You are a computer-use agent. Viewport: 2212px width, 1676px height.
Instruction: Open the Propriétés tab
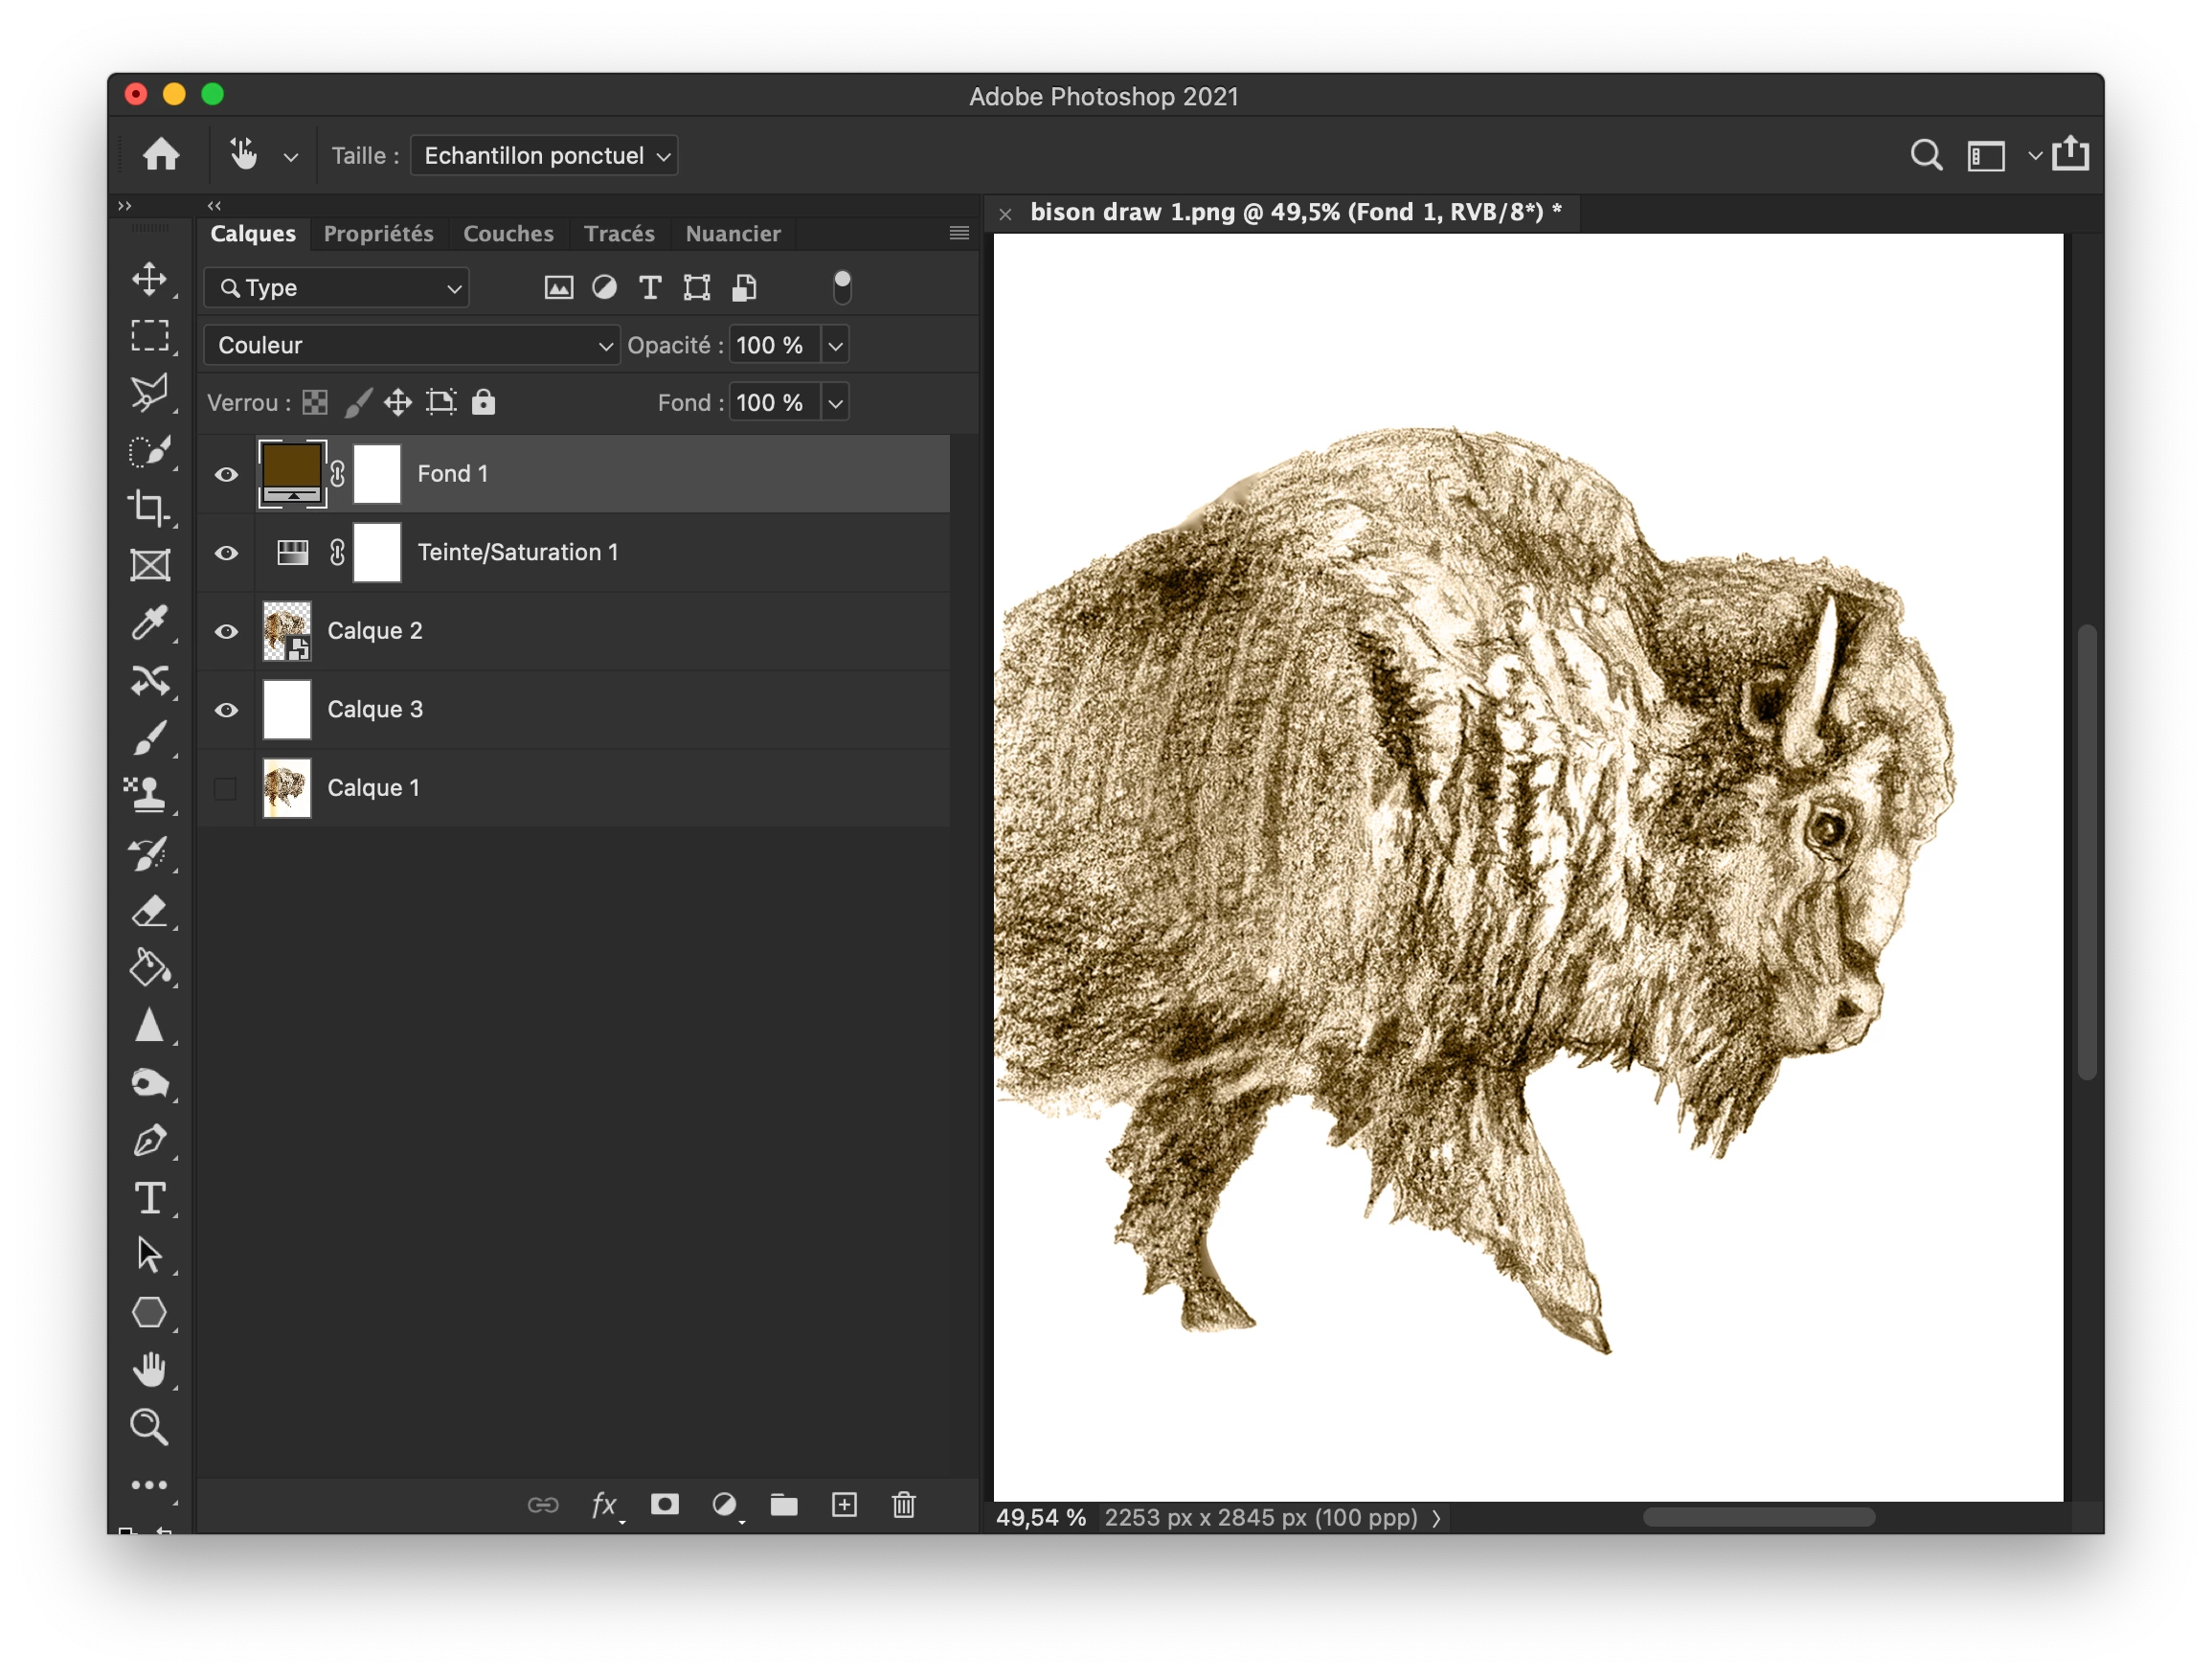[378, 234]
